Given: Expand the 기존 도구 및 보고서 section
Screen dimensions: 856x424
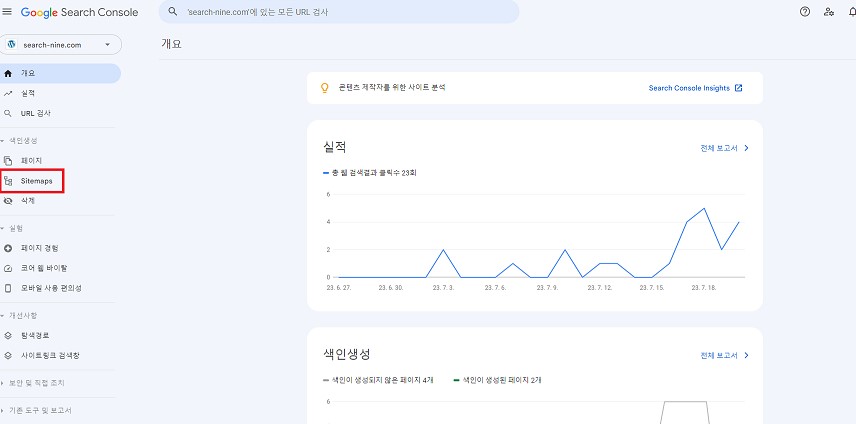Looking at the screenshot, I should click(36, 410).
